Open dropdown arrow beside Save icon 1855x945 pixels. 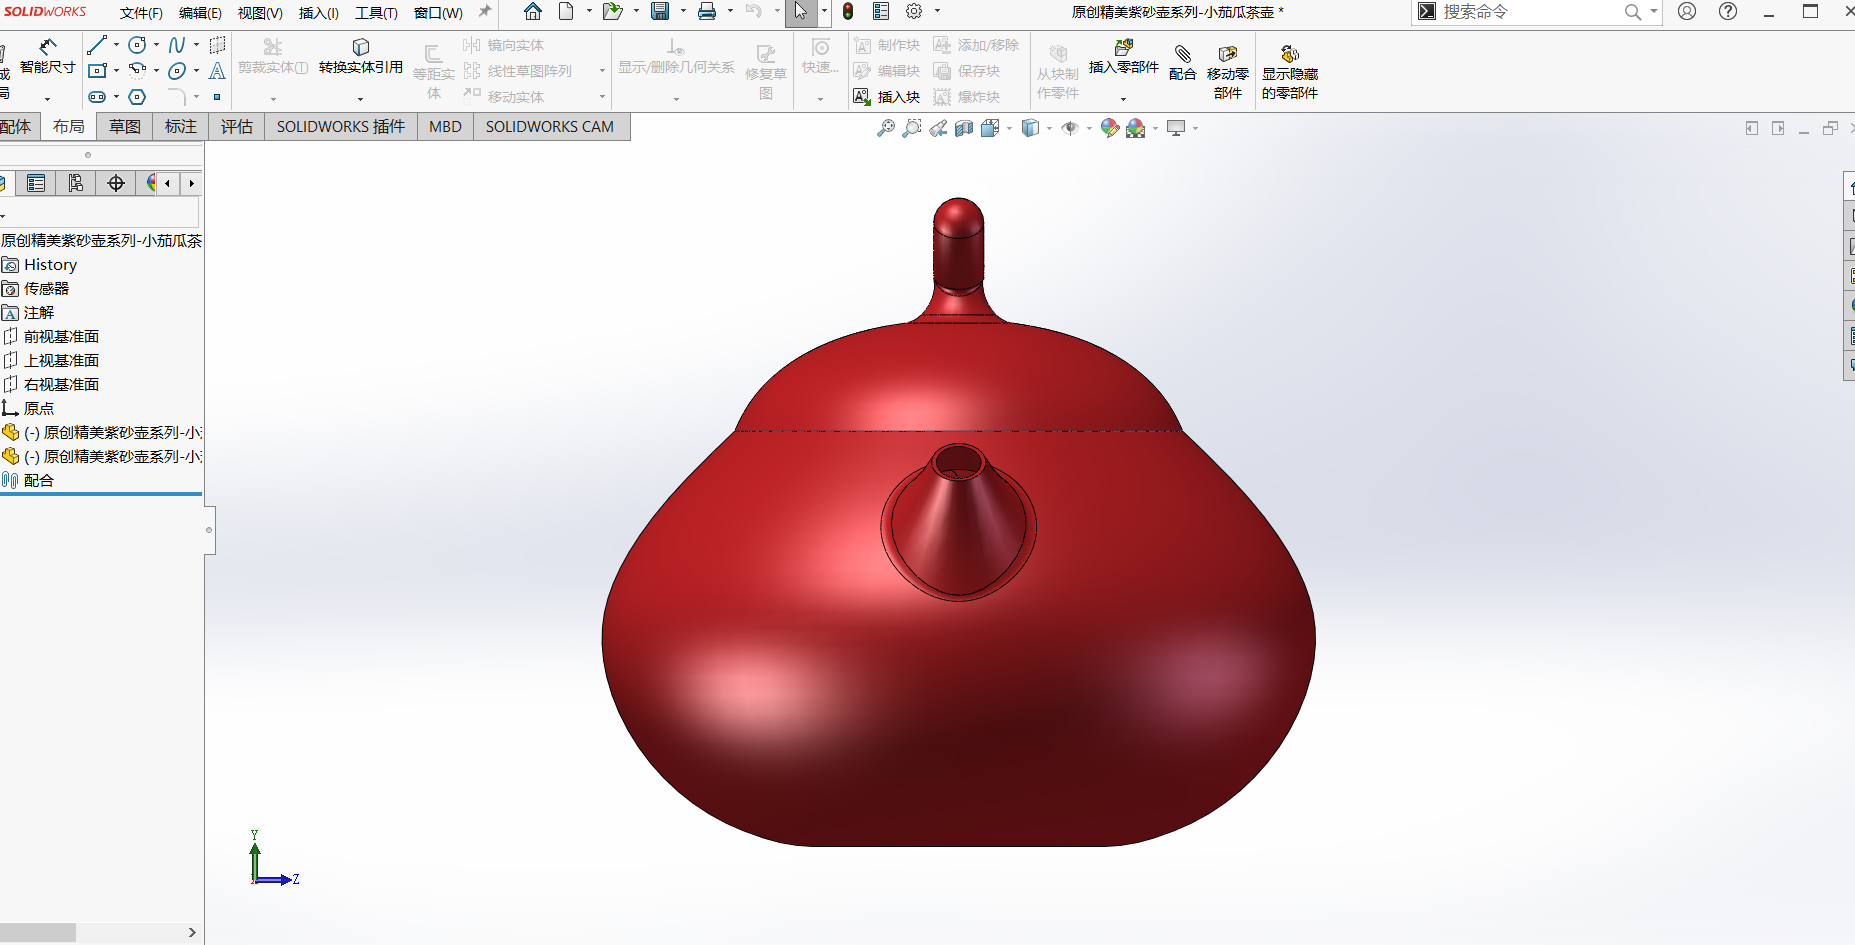click(683, 12)
